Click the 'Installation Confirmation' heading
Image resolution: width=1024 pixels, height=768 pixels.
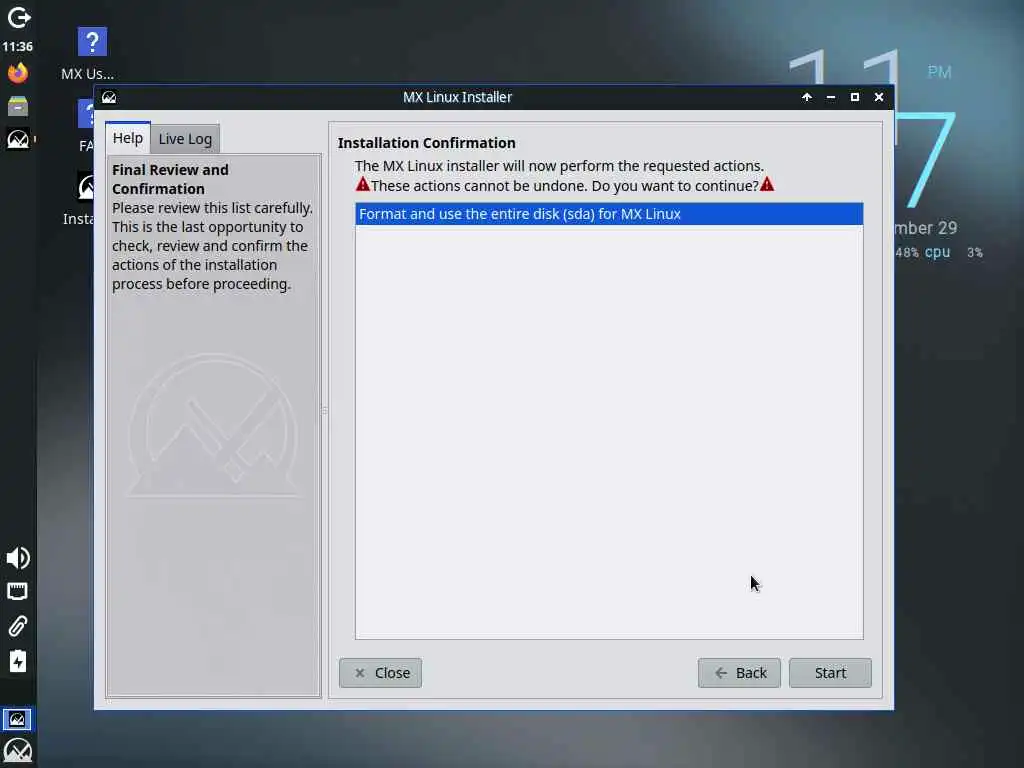pyautogui.click(x=426, y=142)
